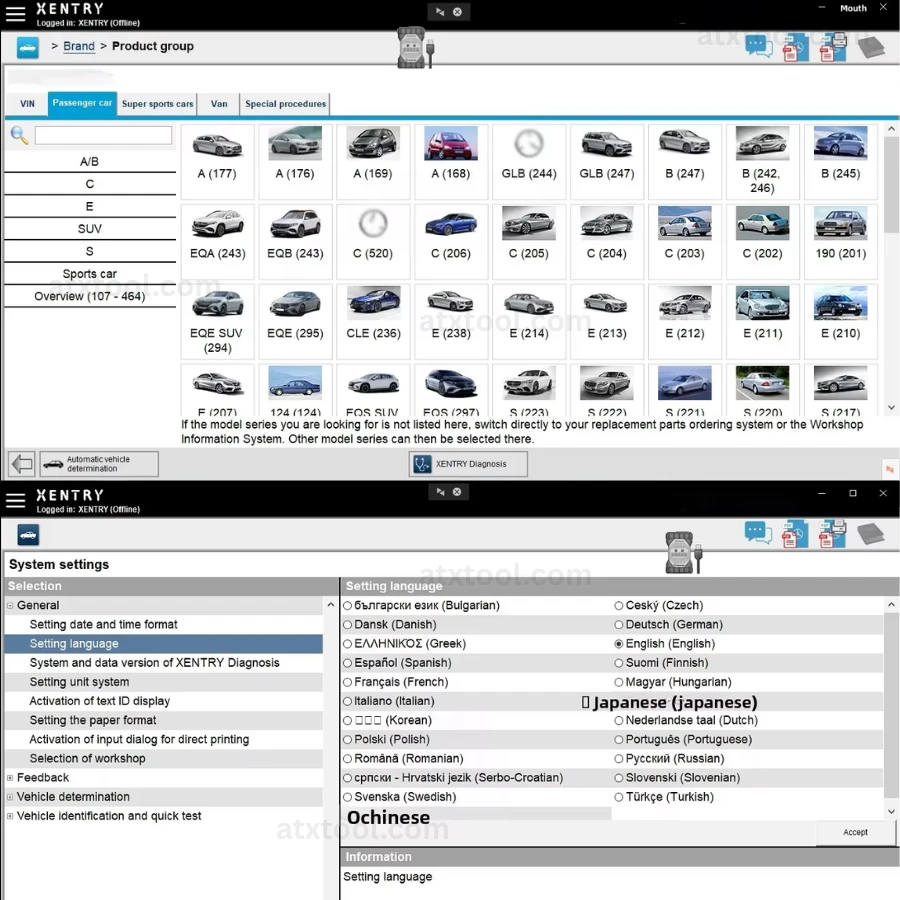The height and width of the screenshot is (900, 900).
Task: Click PDF print icon in settings window toolbar
Action: 833,534
